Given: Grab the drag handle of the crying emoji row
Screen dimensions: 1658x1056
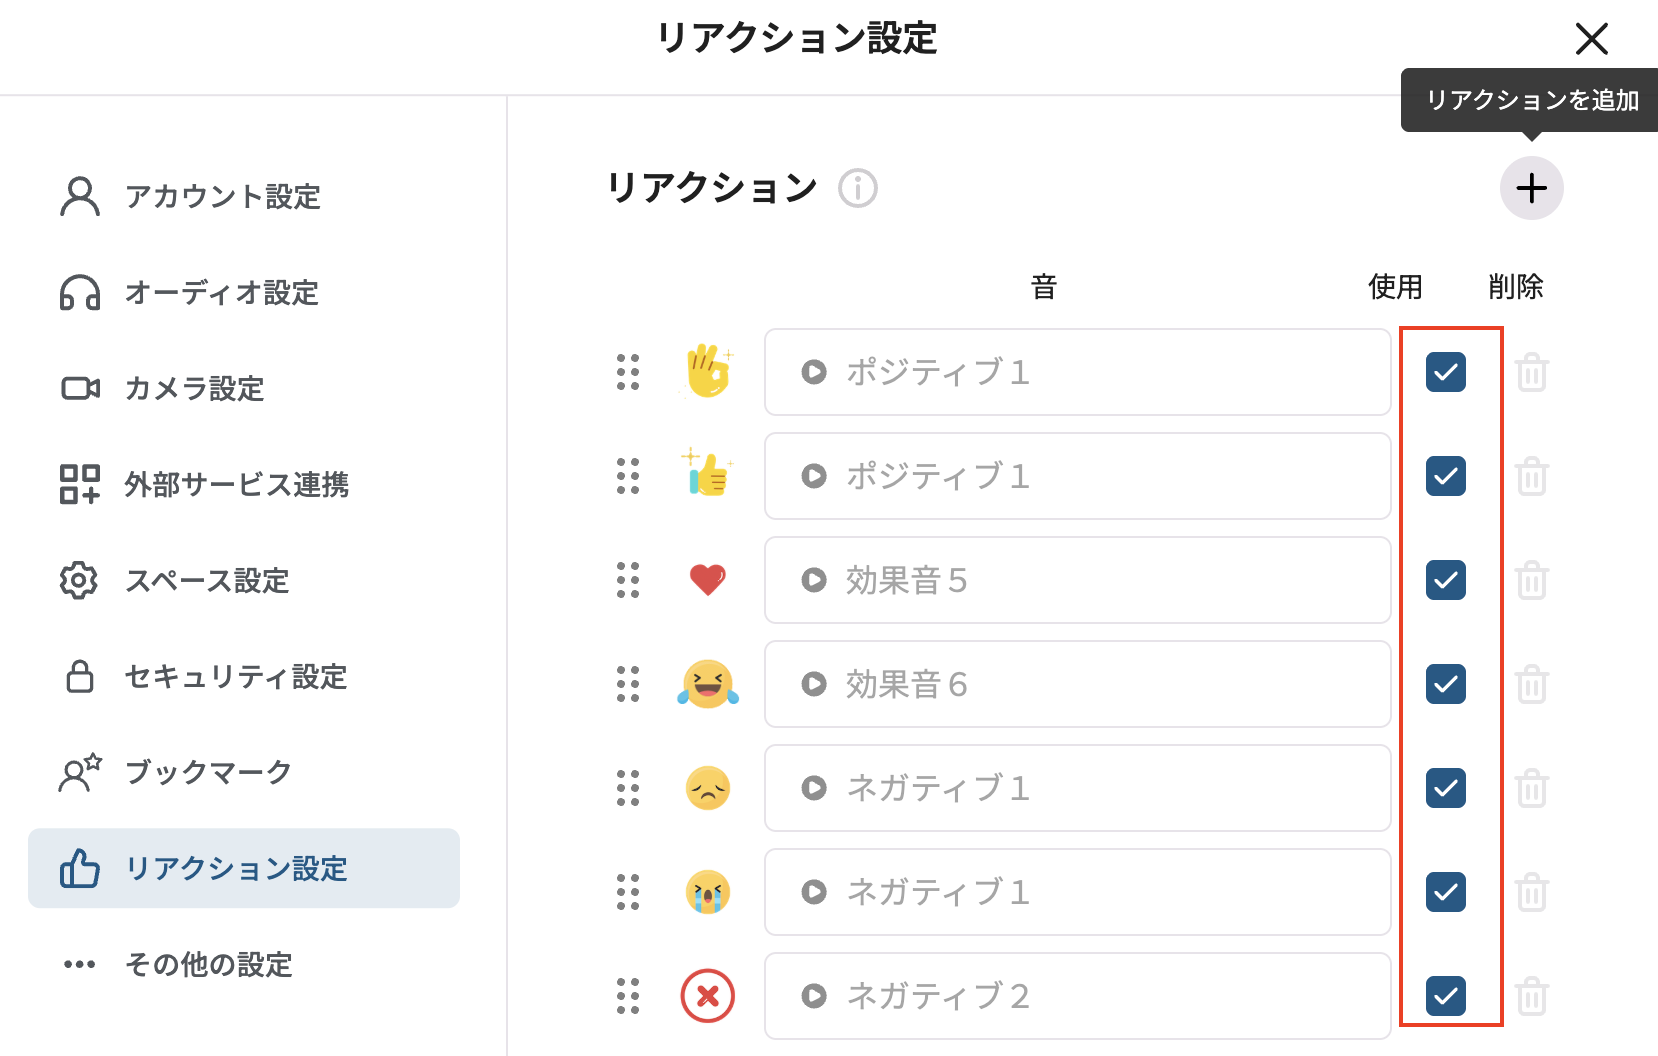Looking at the screenshot, I should (x=627, y=892).
